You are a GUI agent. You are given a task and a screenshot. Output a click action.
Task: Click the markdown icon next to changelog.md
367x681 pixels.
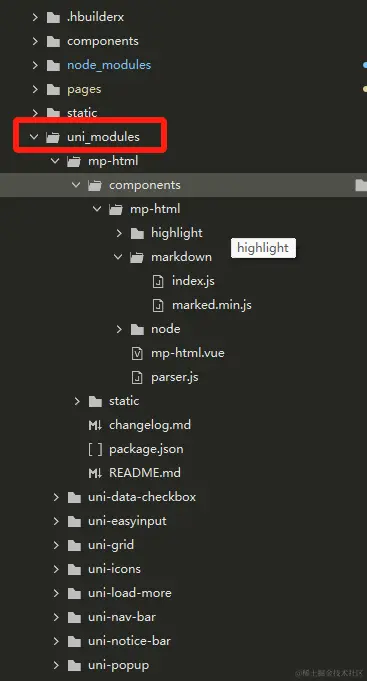click(95, 425)
